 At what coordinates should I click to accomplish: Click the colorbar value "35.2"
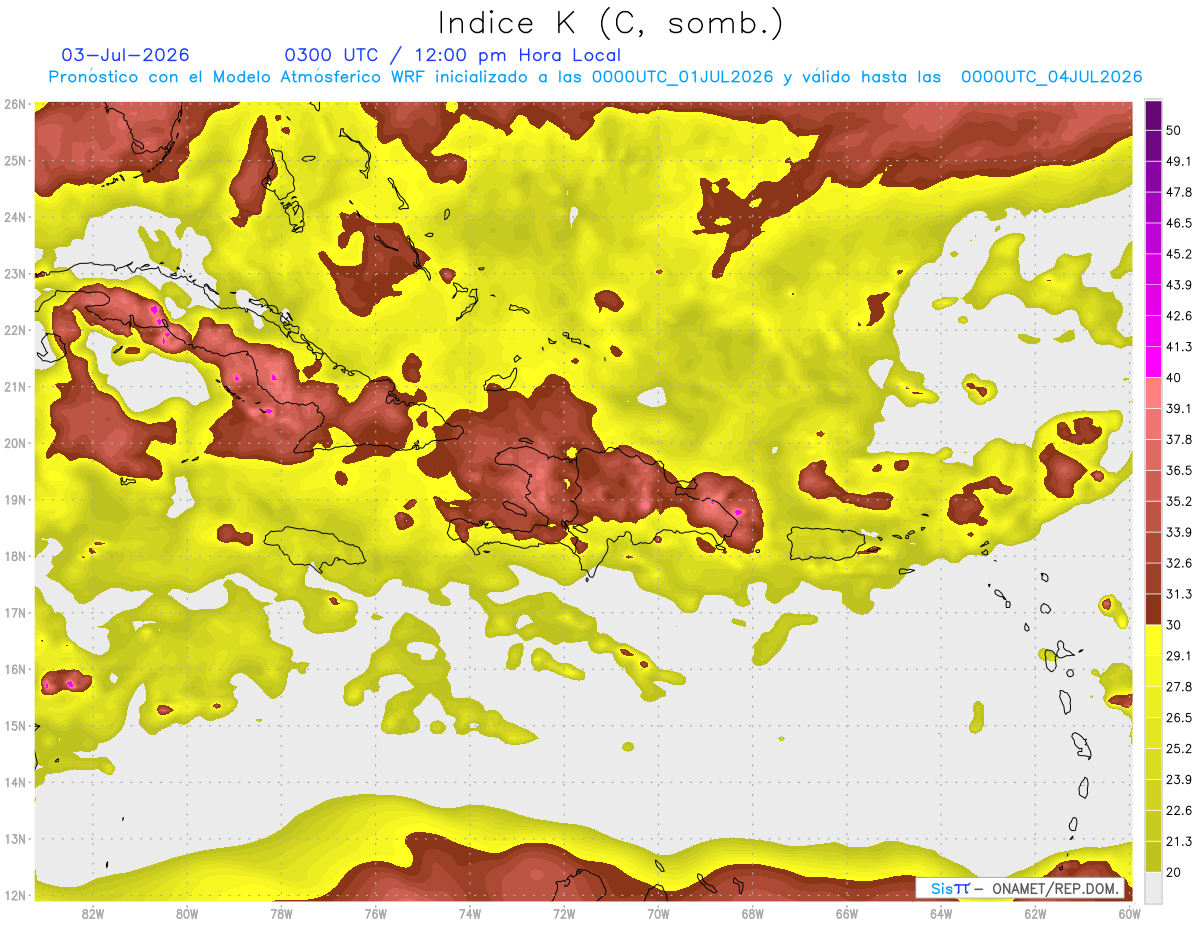click(1180, 501)
